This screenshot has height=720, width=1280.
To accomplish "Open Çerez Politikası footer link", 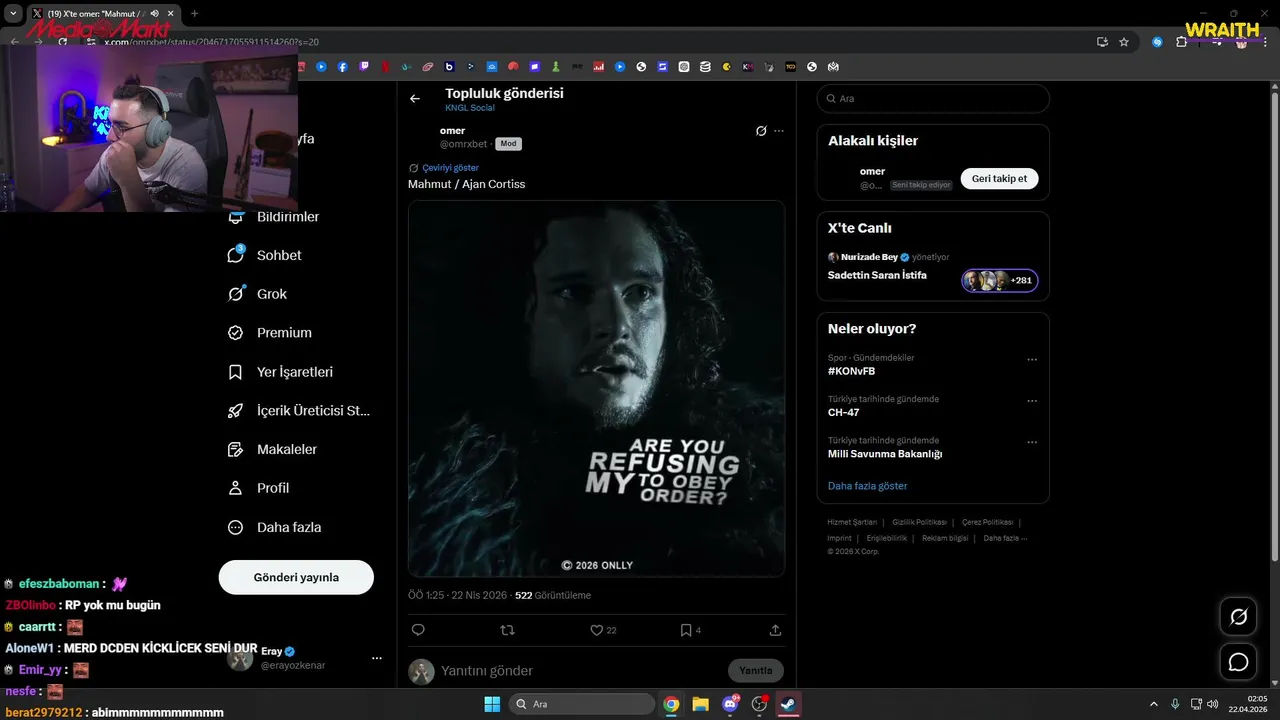I will click(x=987, y=522).
